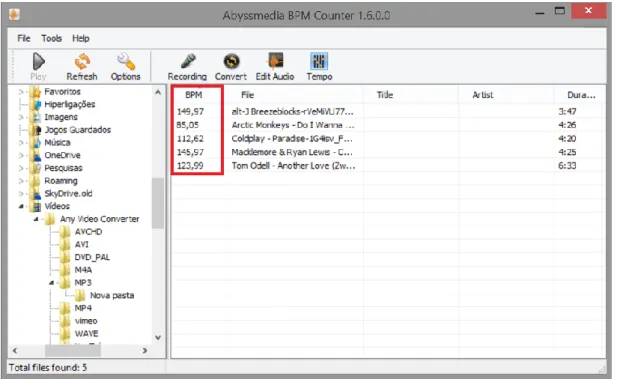The height and width of the screenshot is (379, 617).
Task: Select the Jogos Guardados folder
Action: (77, 130)
